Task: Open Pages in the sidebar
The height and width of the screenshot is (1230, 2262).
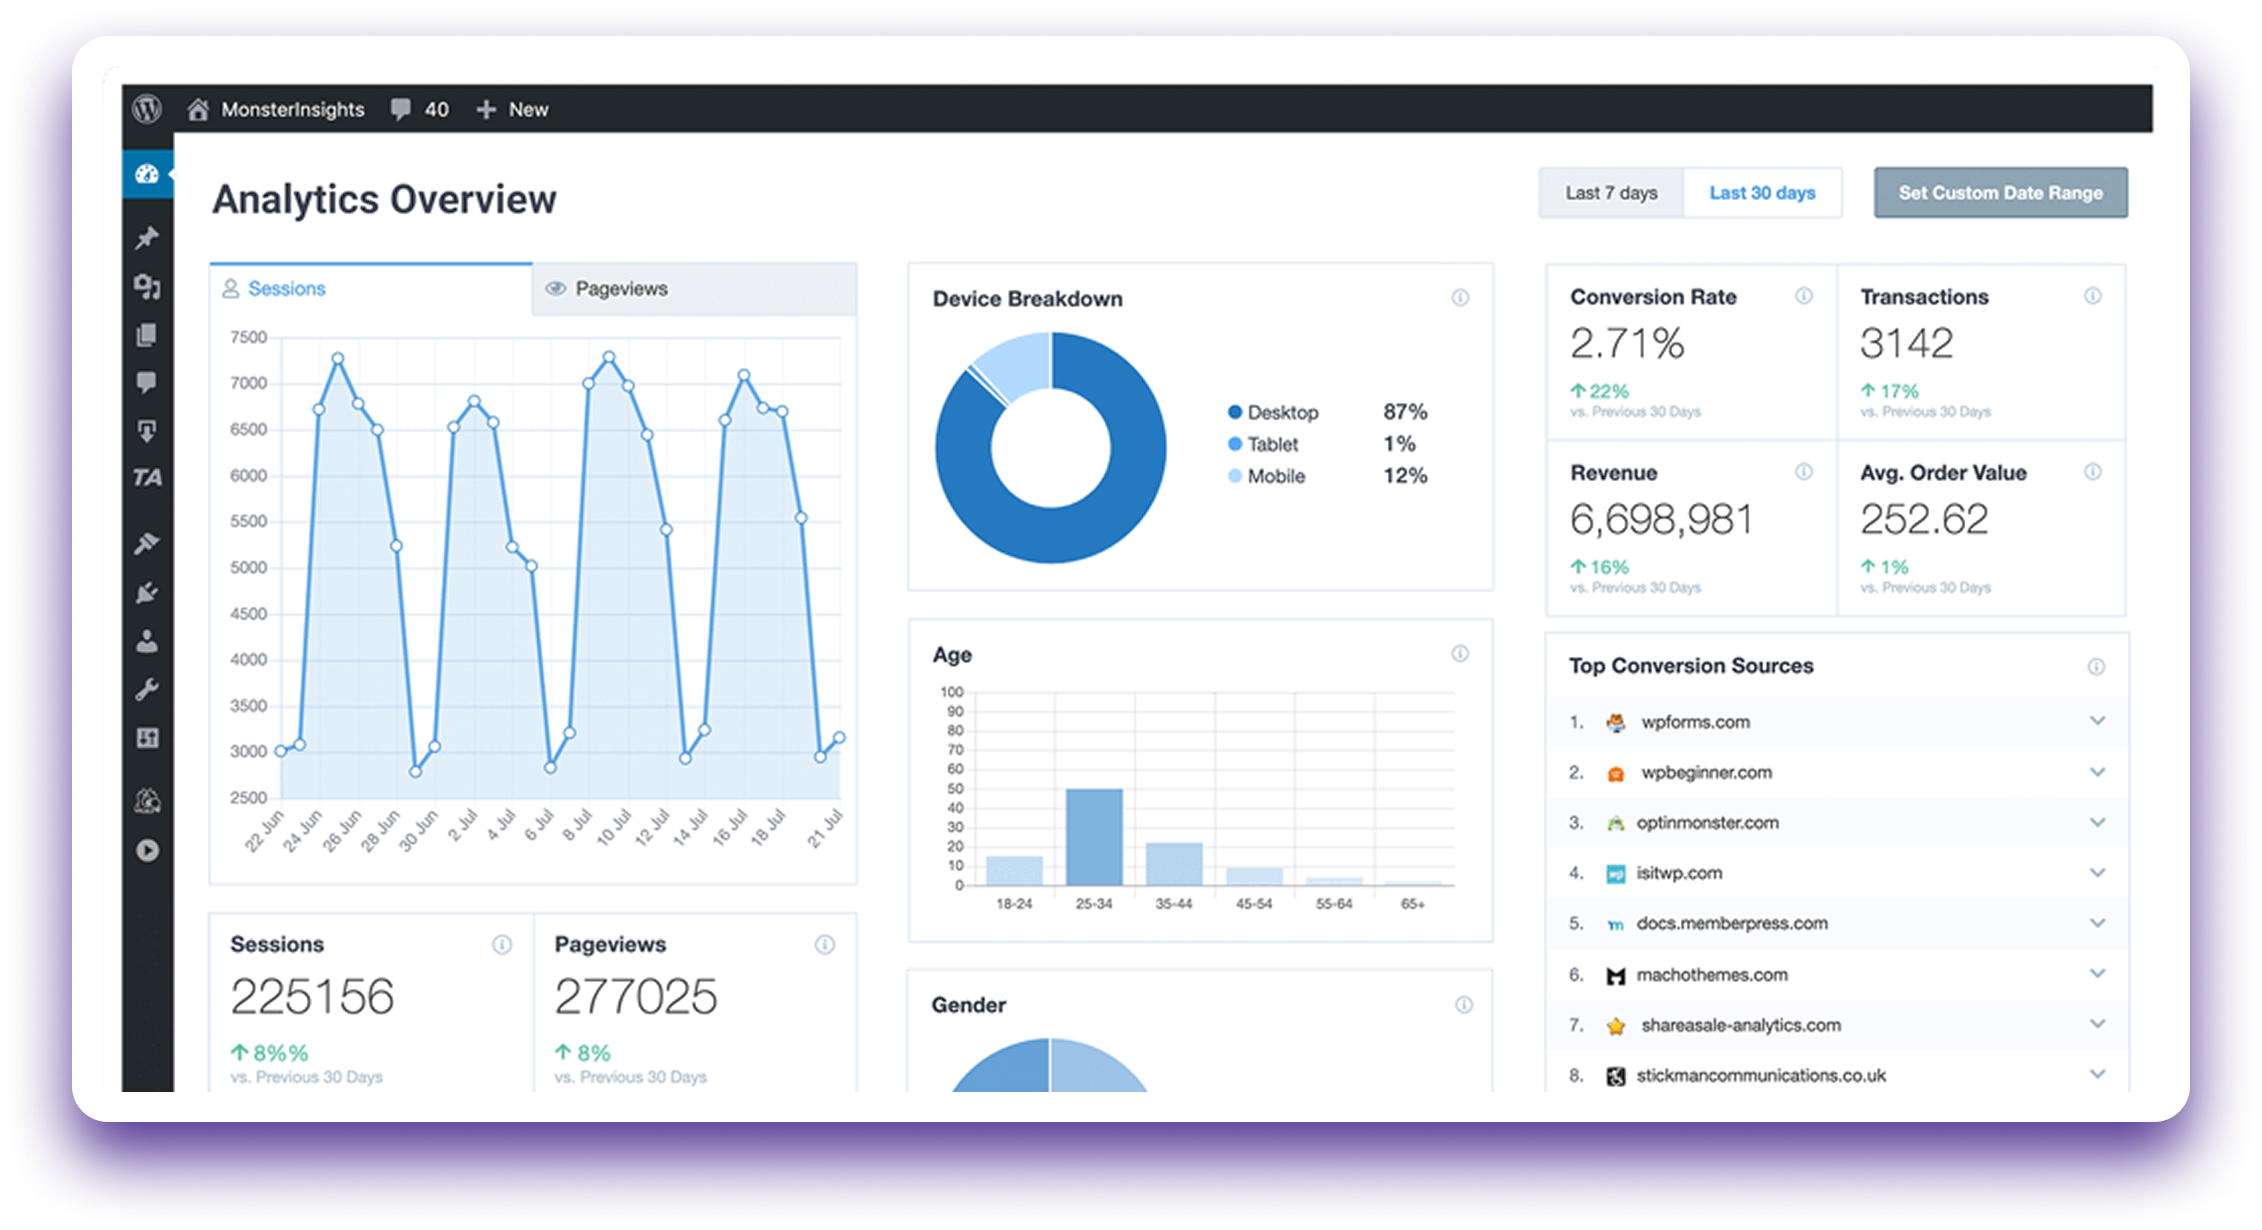Action: pyautogui.click(x=147, y=335)
